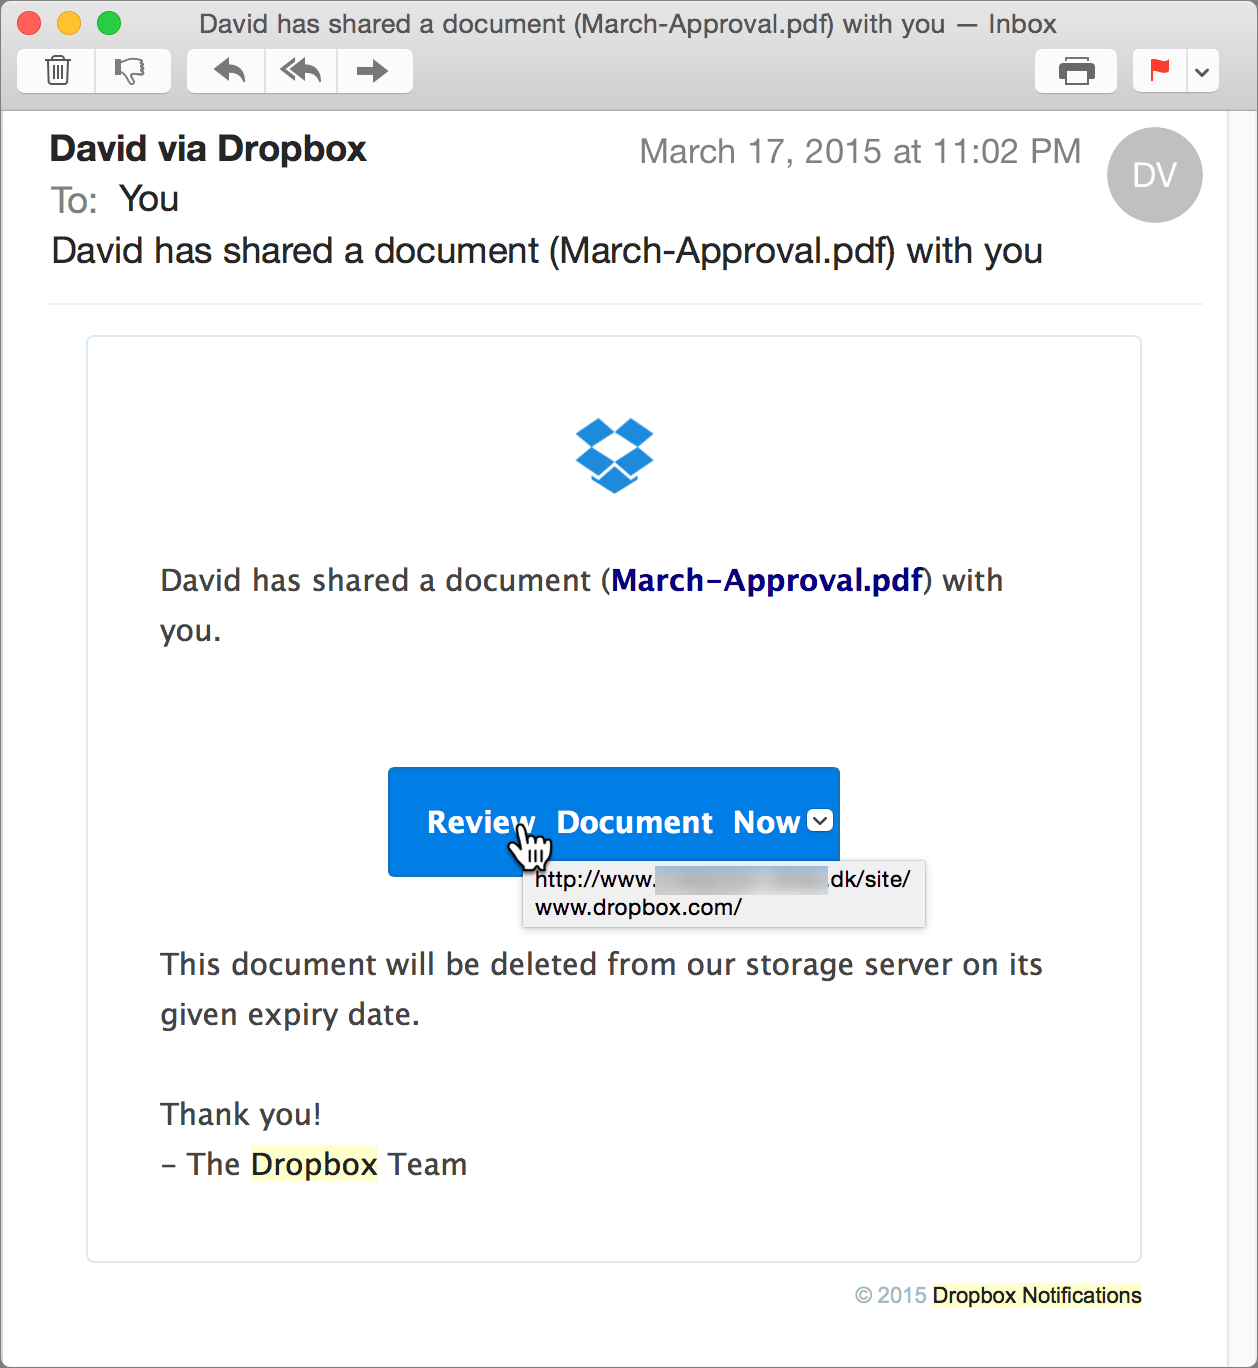This screenshot has width=1258, height=1368.
Task: Click recipient You in To field
Action: 148,199
